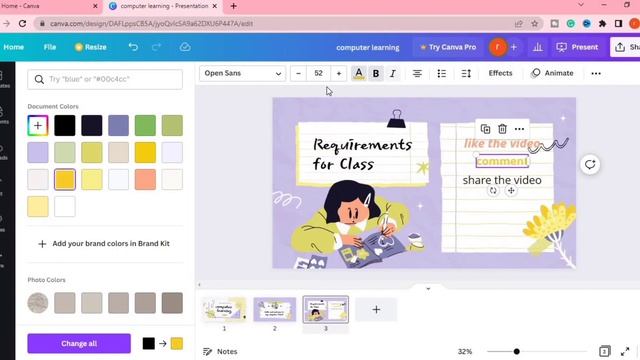Viewport: 640px width, 360px height.
Task: Click the cloud save status icon
Action: (185, 47)
